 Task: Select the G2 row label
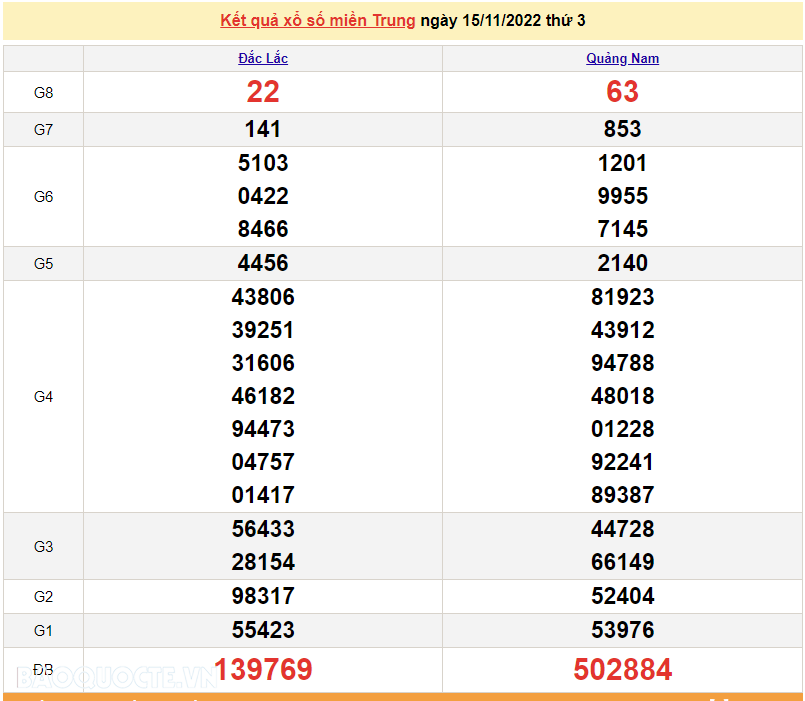pos(42,596)
